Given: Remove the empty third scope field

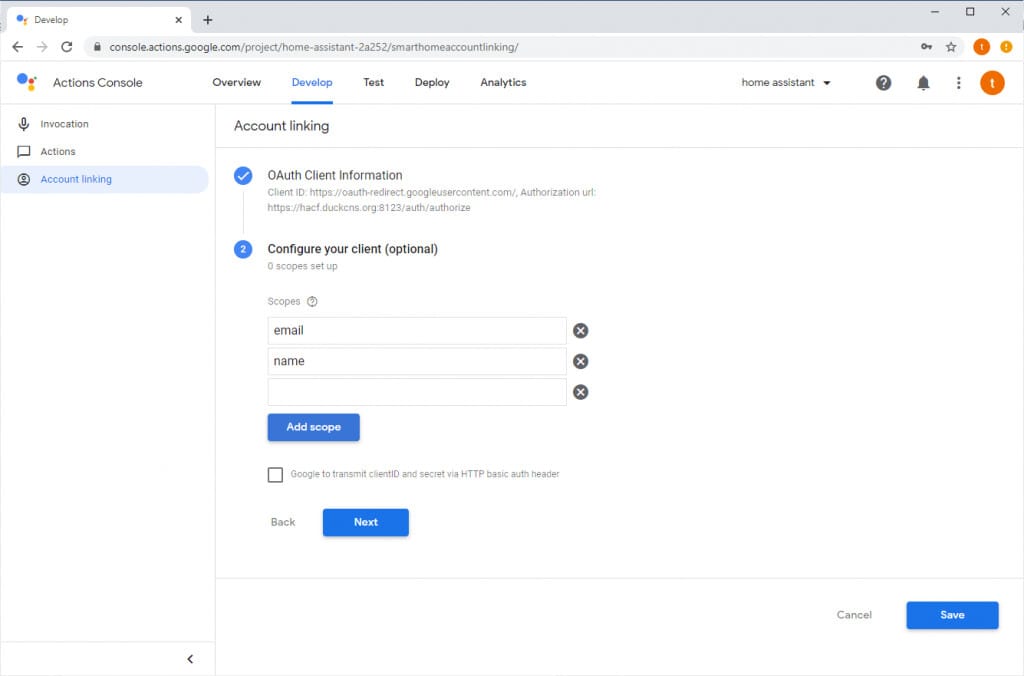Looking at the screenshot, I should pyautogui.click(x=580, y=392).
